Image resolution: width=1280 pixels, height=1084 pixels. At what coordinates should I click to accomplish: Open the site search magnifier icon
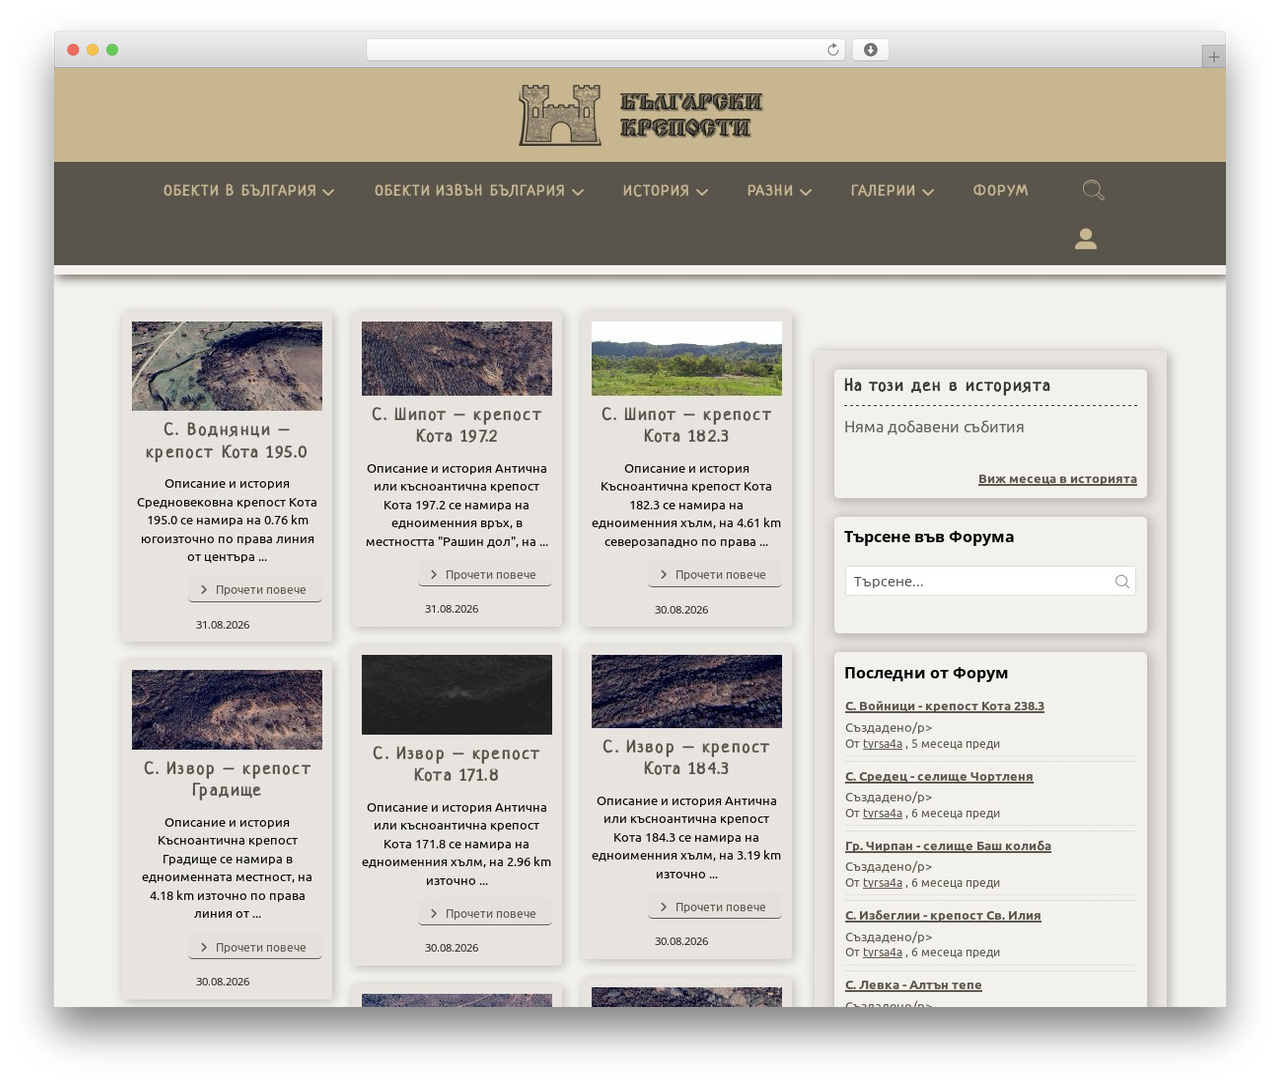pyautogui.click(x=1093, y=190)
